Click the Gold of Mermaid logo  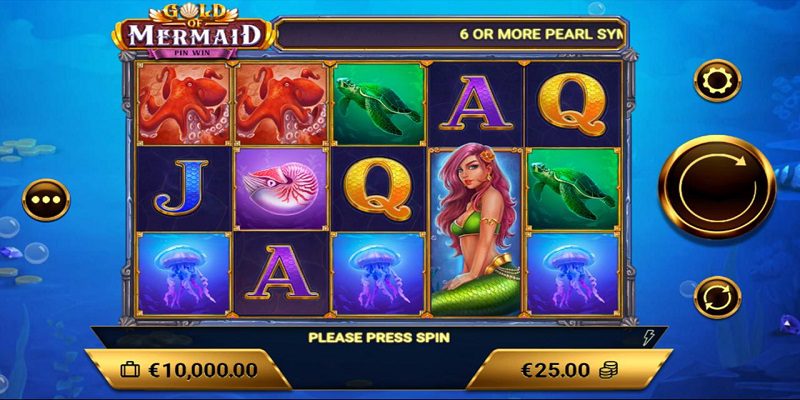tap(193, 32)
